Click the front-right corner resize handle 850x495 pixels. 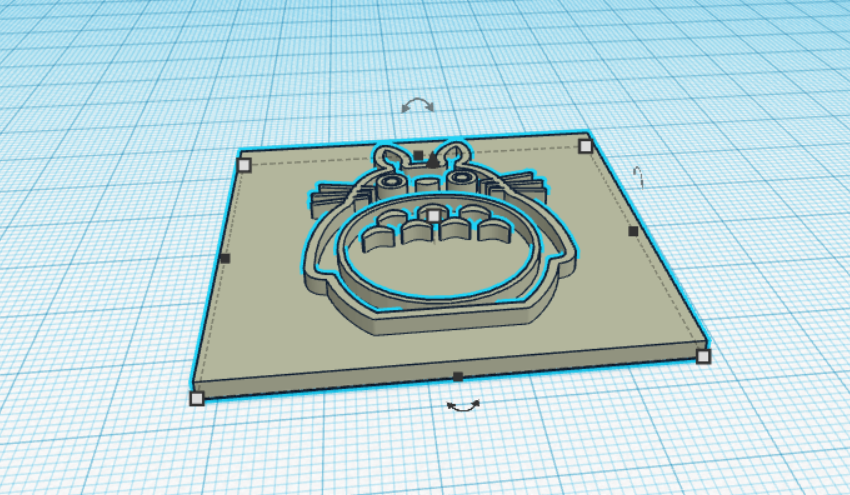coord(703,356)
